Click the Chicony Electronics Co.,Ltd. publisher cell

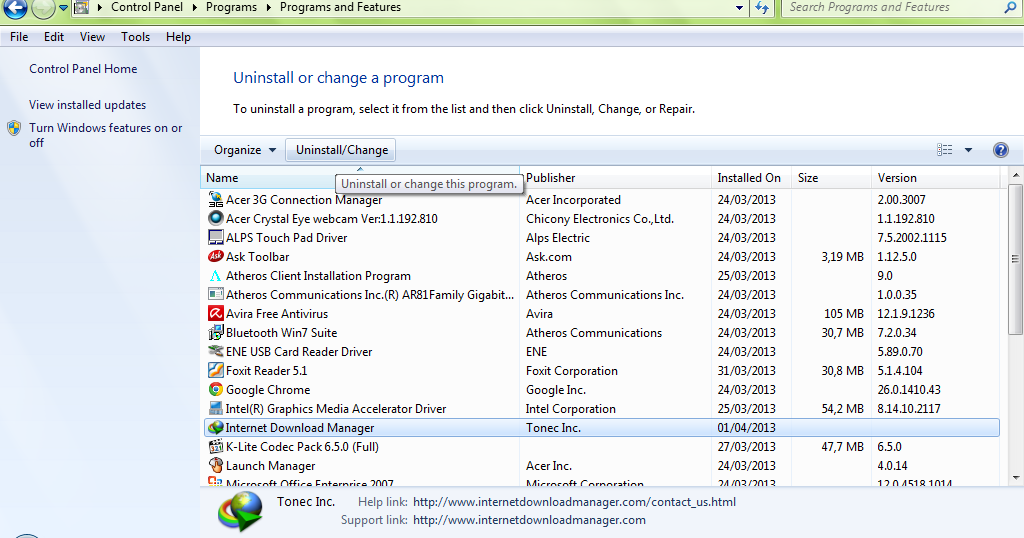click(600, 219)
